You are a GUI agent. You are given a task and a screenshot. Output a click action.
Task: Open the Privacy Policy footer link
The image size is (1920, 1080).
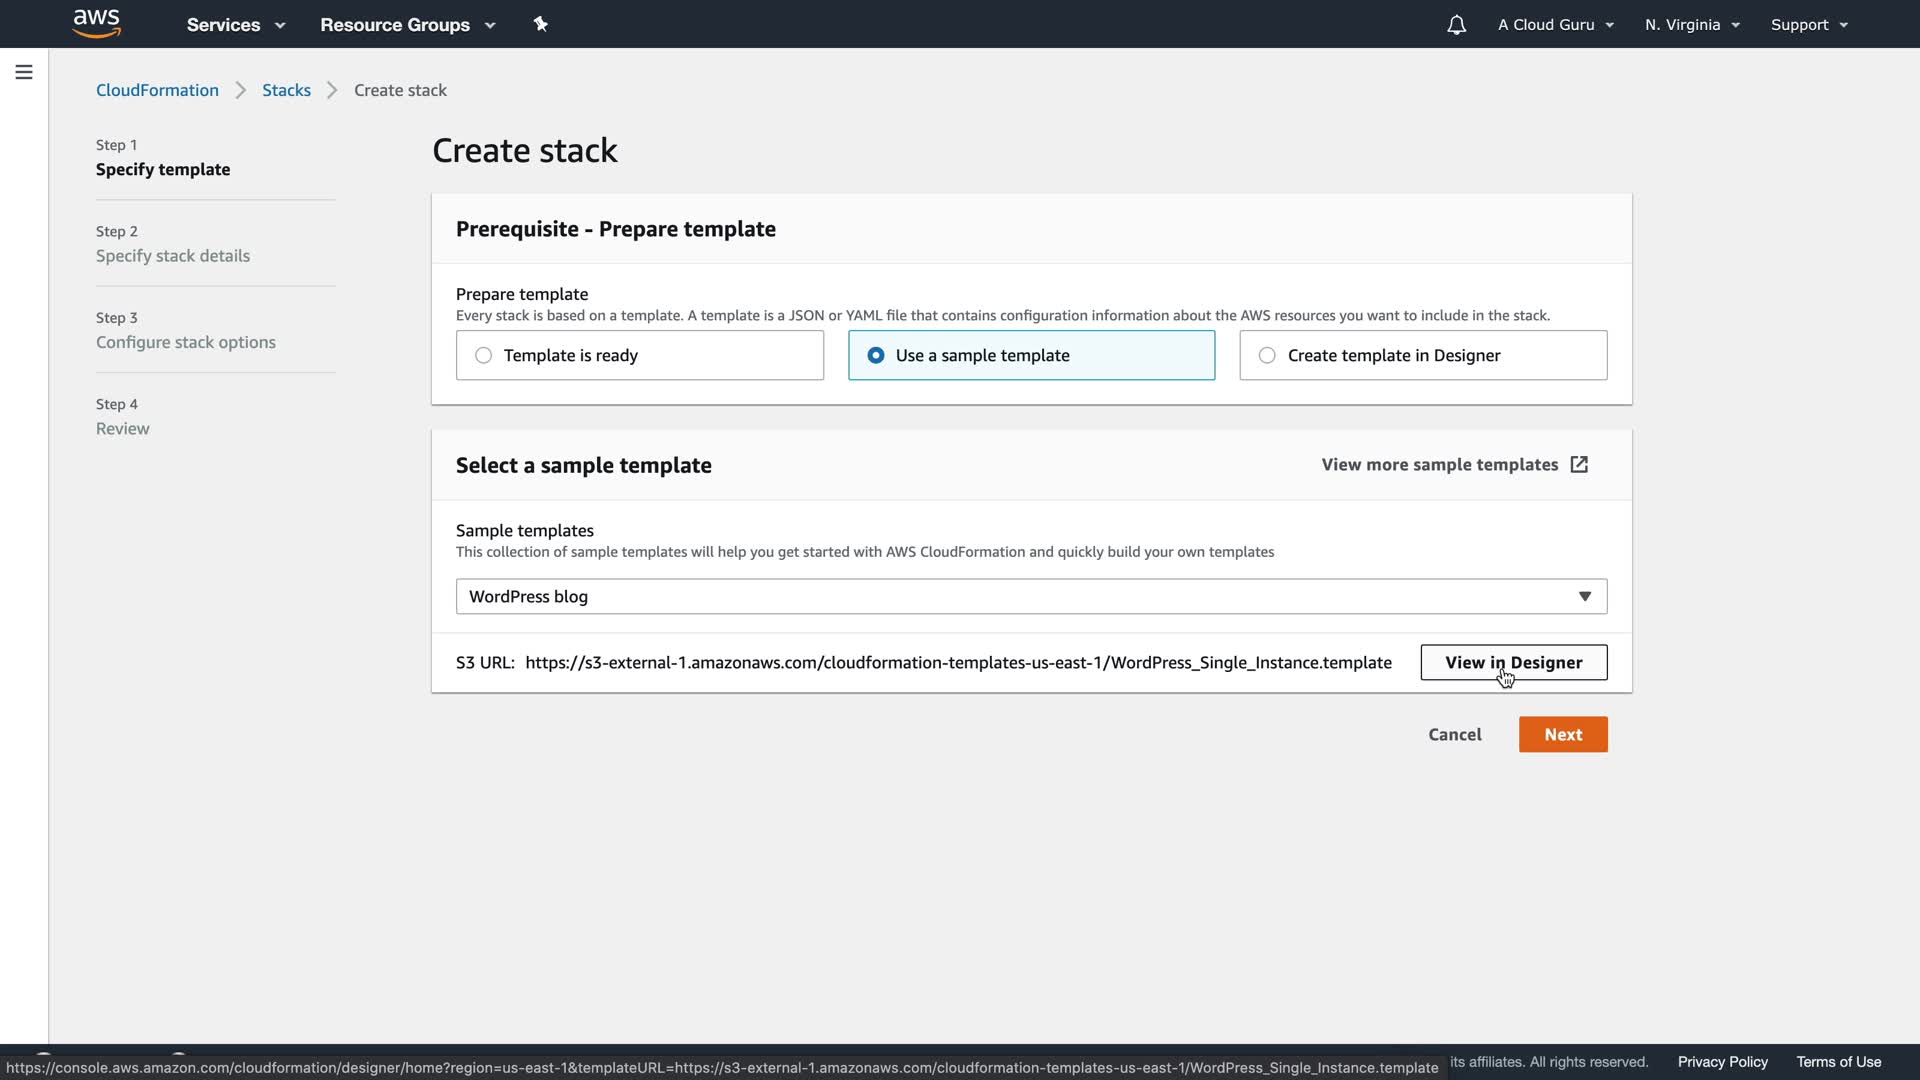1722,1062
